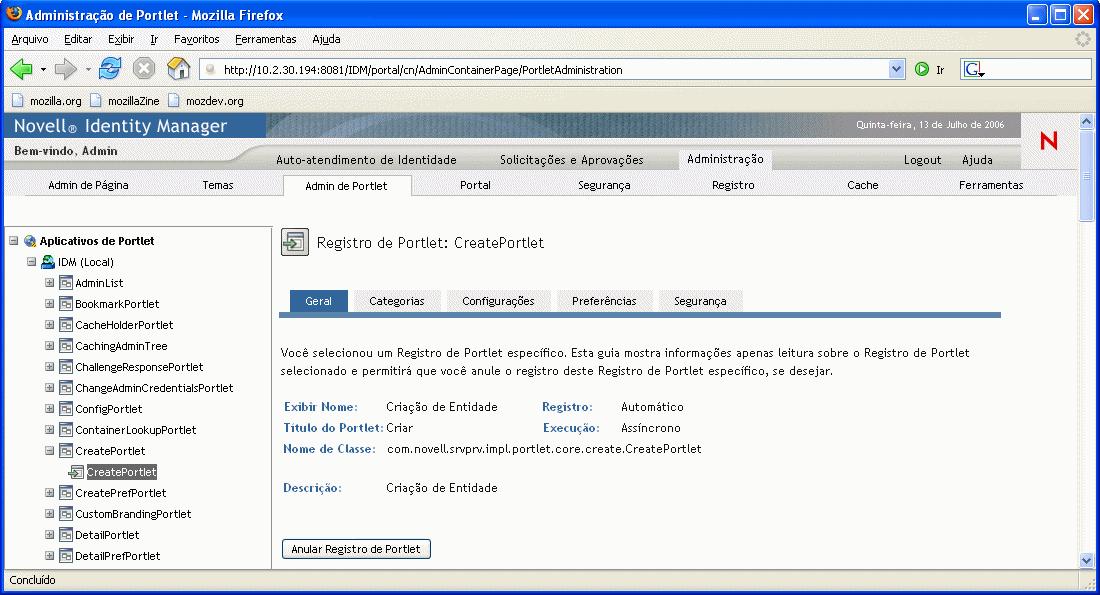This screenshot has height=595, width=1100.
Task: Reload the page with the refresh icon
Action: 110,69
